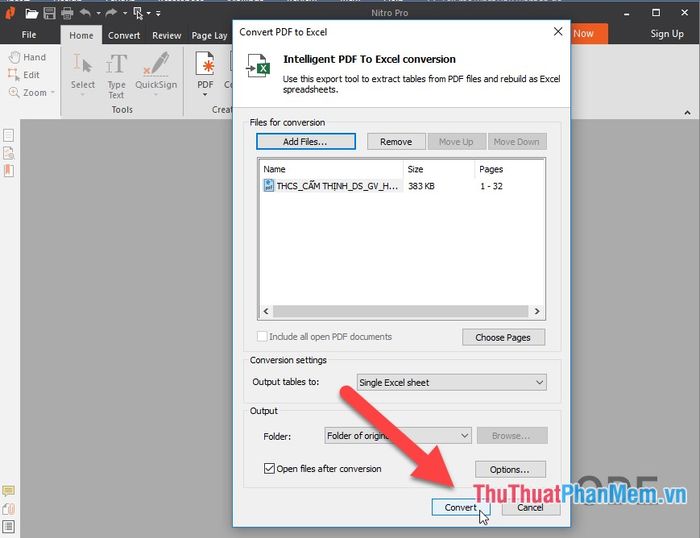Open the Comments panel icon at the bottom left
This screenshot has width=700, height=538.
coord(8,491)
